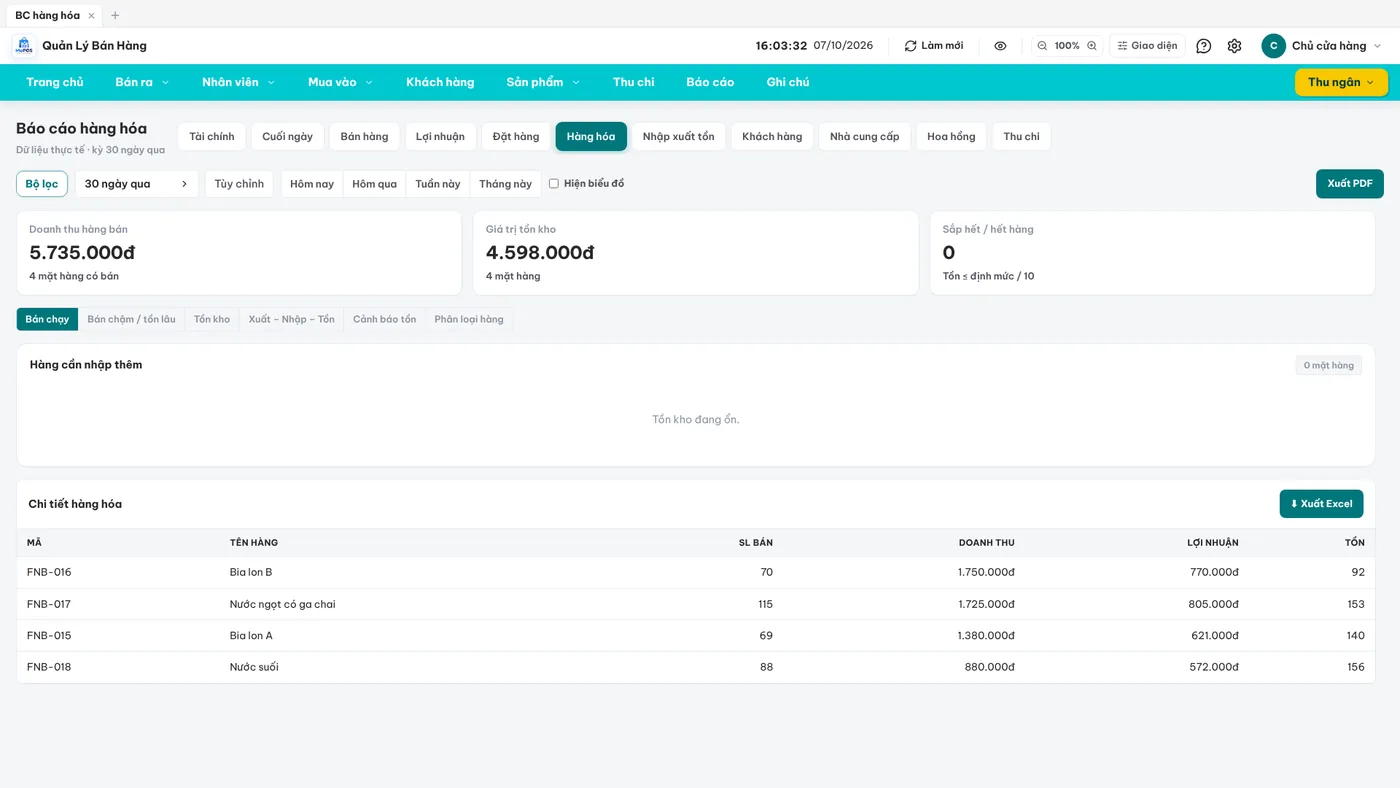
Task: Open the Hoa hồng report tab
Action: click(x=951, y=137)
